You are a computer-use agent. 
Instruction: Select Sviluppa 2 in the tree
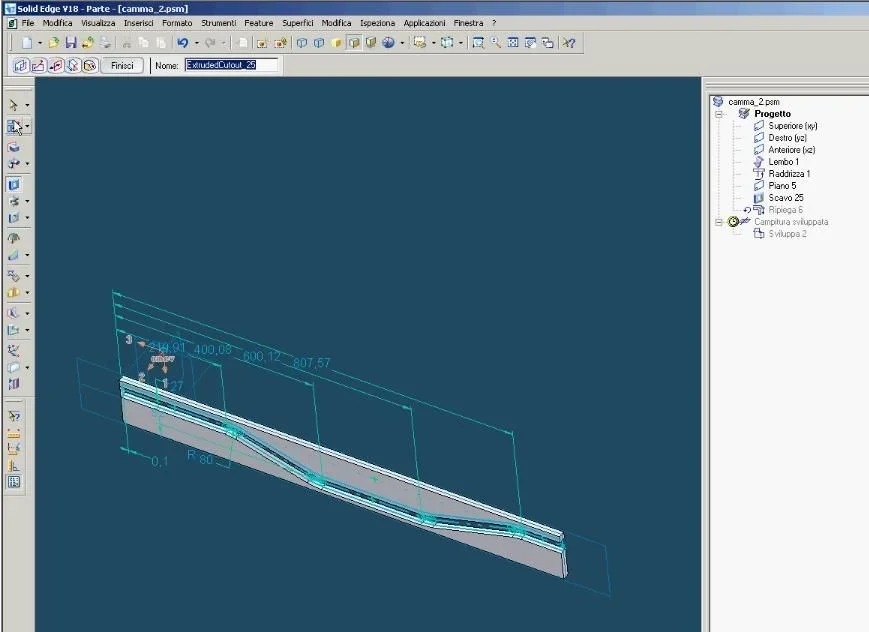pyautogui.click(x=788, y=234)
